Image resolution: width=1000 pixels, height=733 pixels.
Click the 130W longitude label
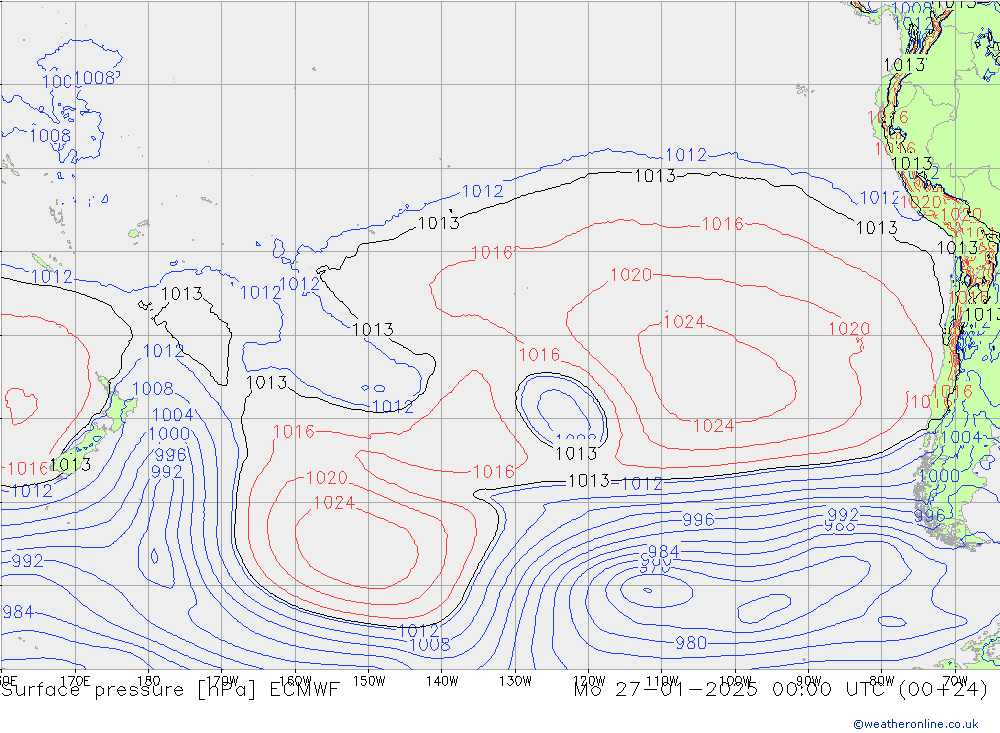pyautogui.click(x=515, y=681)
